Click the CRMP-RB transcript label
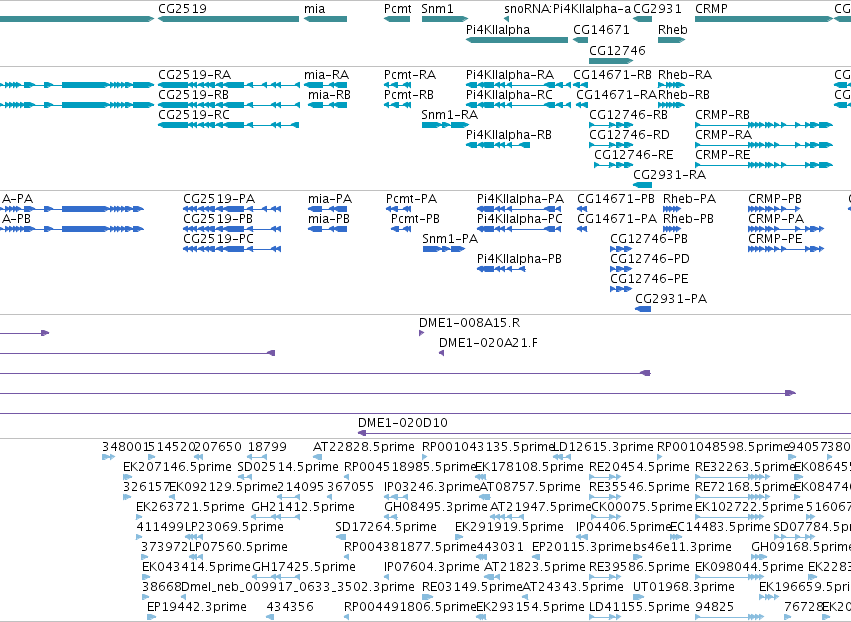Screen dimensions: 851x622 tap(722, 115)
